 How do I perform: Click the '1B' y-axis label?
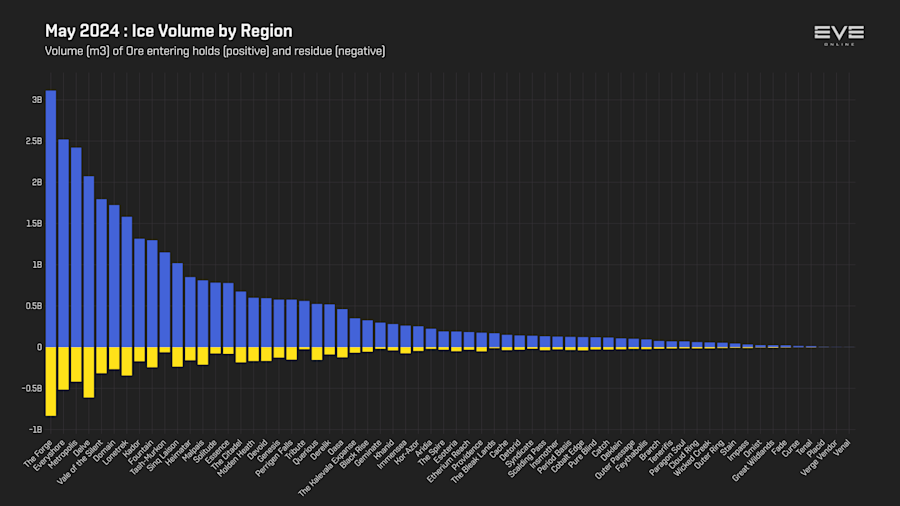point(37,265)
